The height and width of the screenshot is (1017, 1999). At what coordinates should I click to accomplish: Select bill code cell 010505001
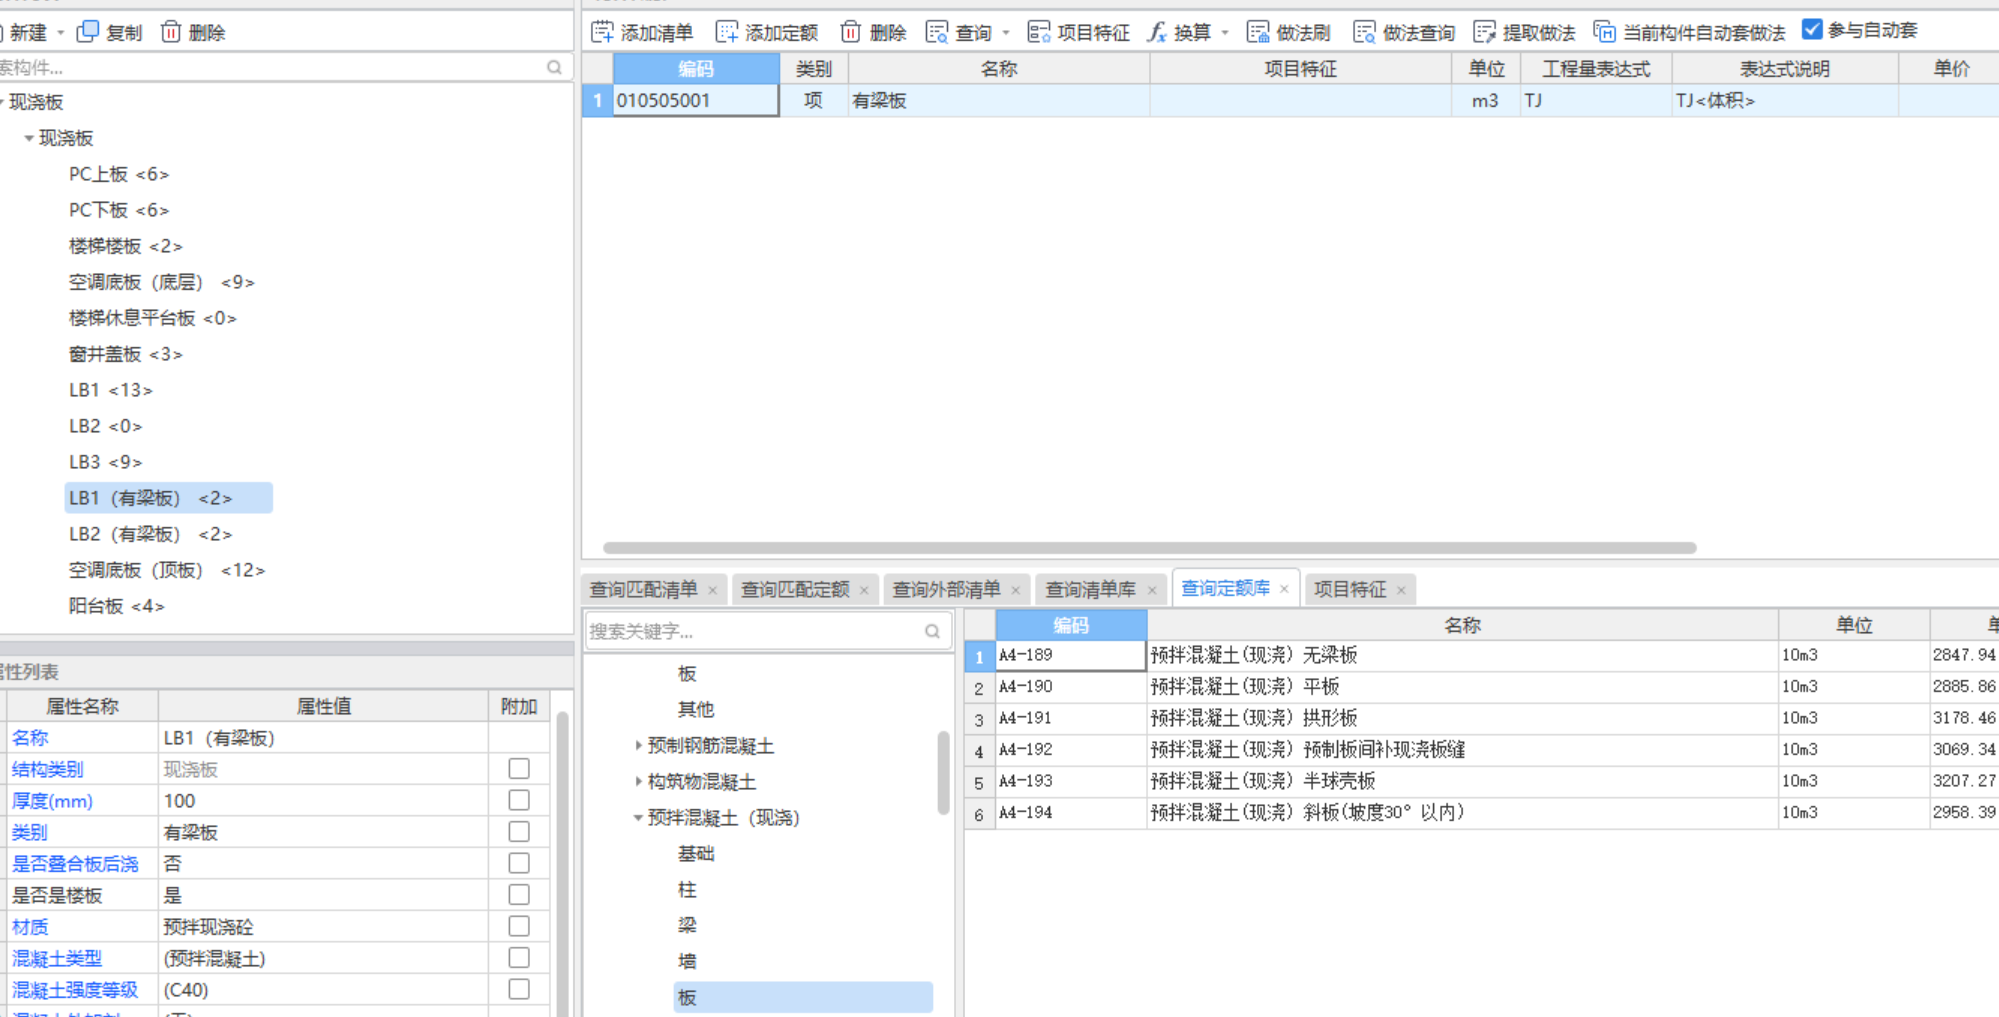click(x=696, y=100)
